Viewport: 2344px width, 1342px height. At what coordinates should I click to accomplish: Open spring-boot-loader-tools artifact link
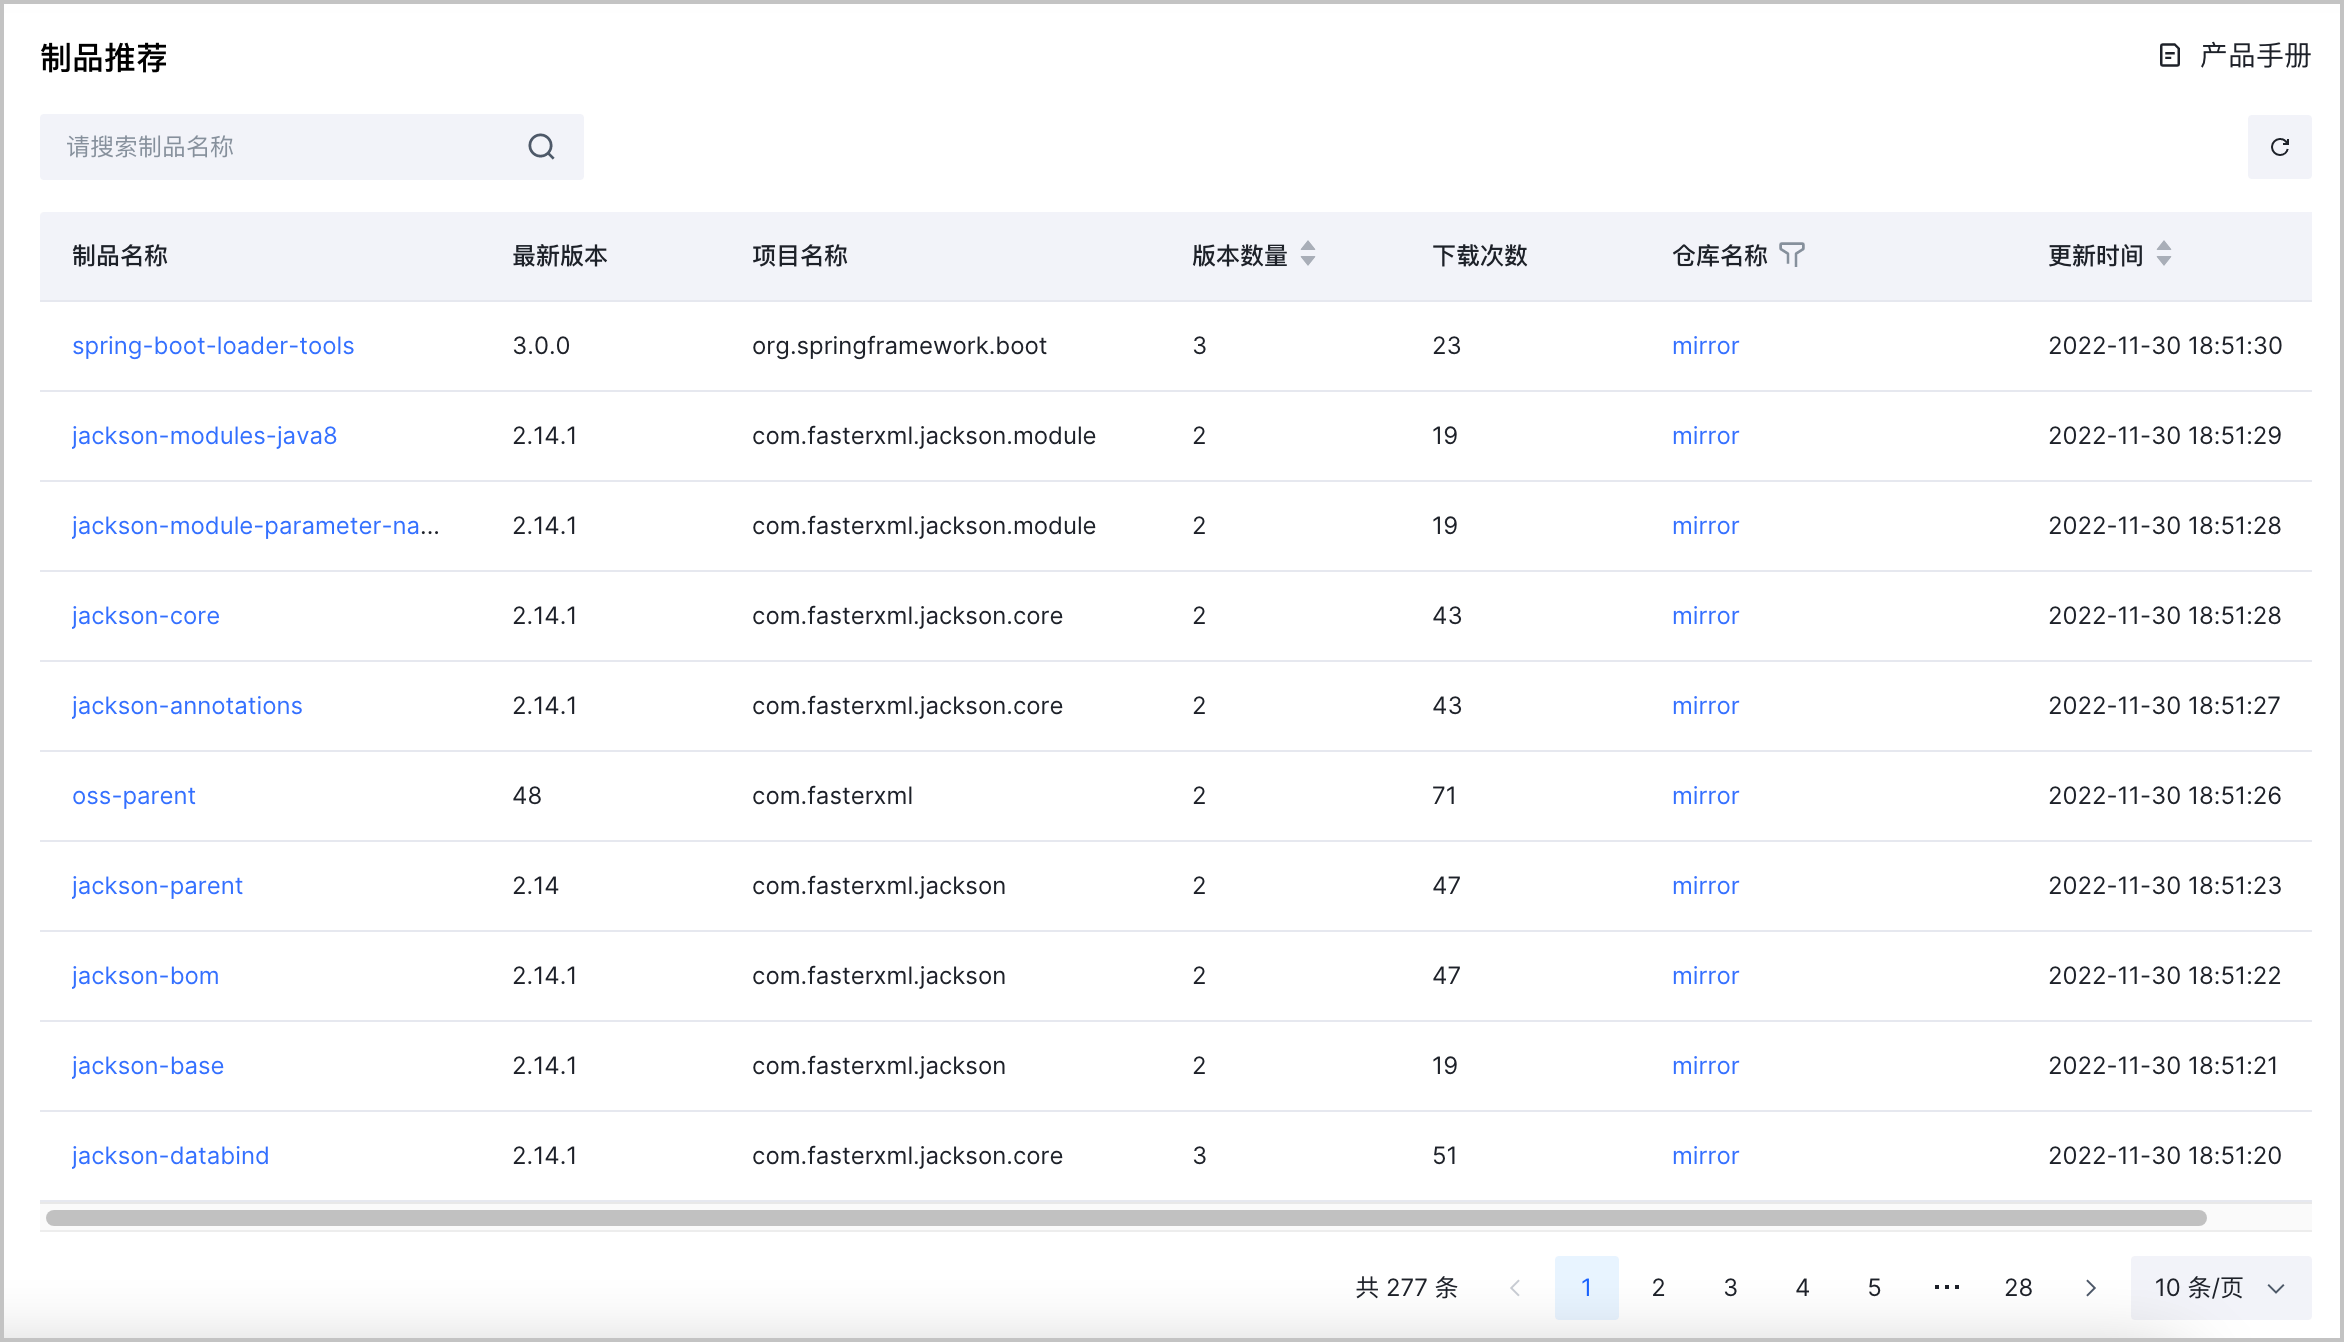pyautogui.click(x=213, y=346)
